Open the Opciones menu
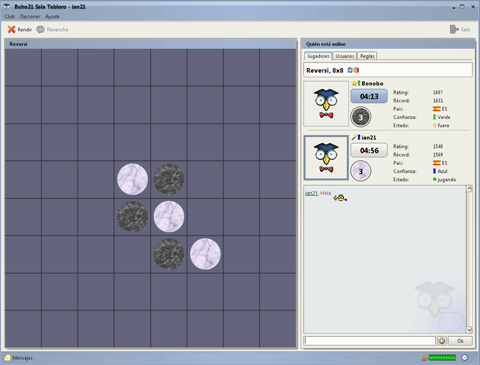The width and height of the screenshot is (480, 365). coord(30,16)
